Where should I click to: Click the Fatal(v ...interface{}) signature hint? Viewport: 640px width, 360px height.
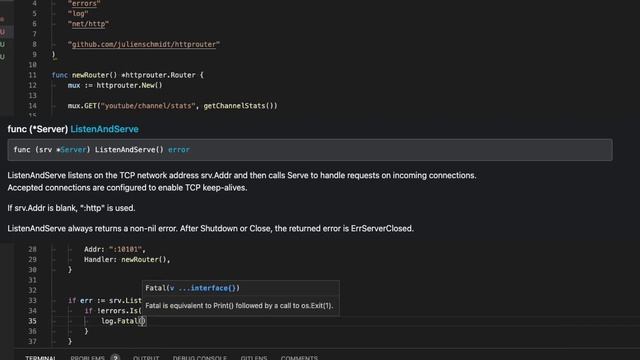click(x=192, y=288)
